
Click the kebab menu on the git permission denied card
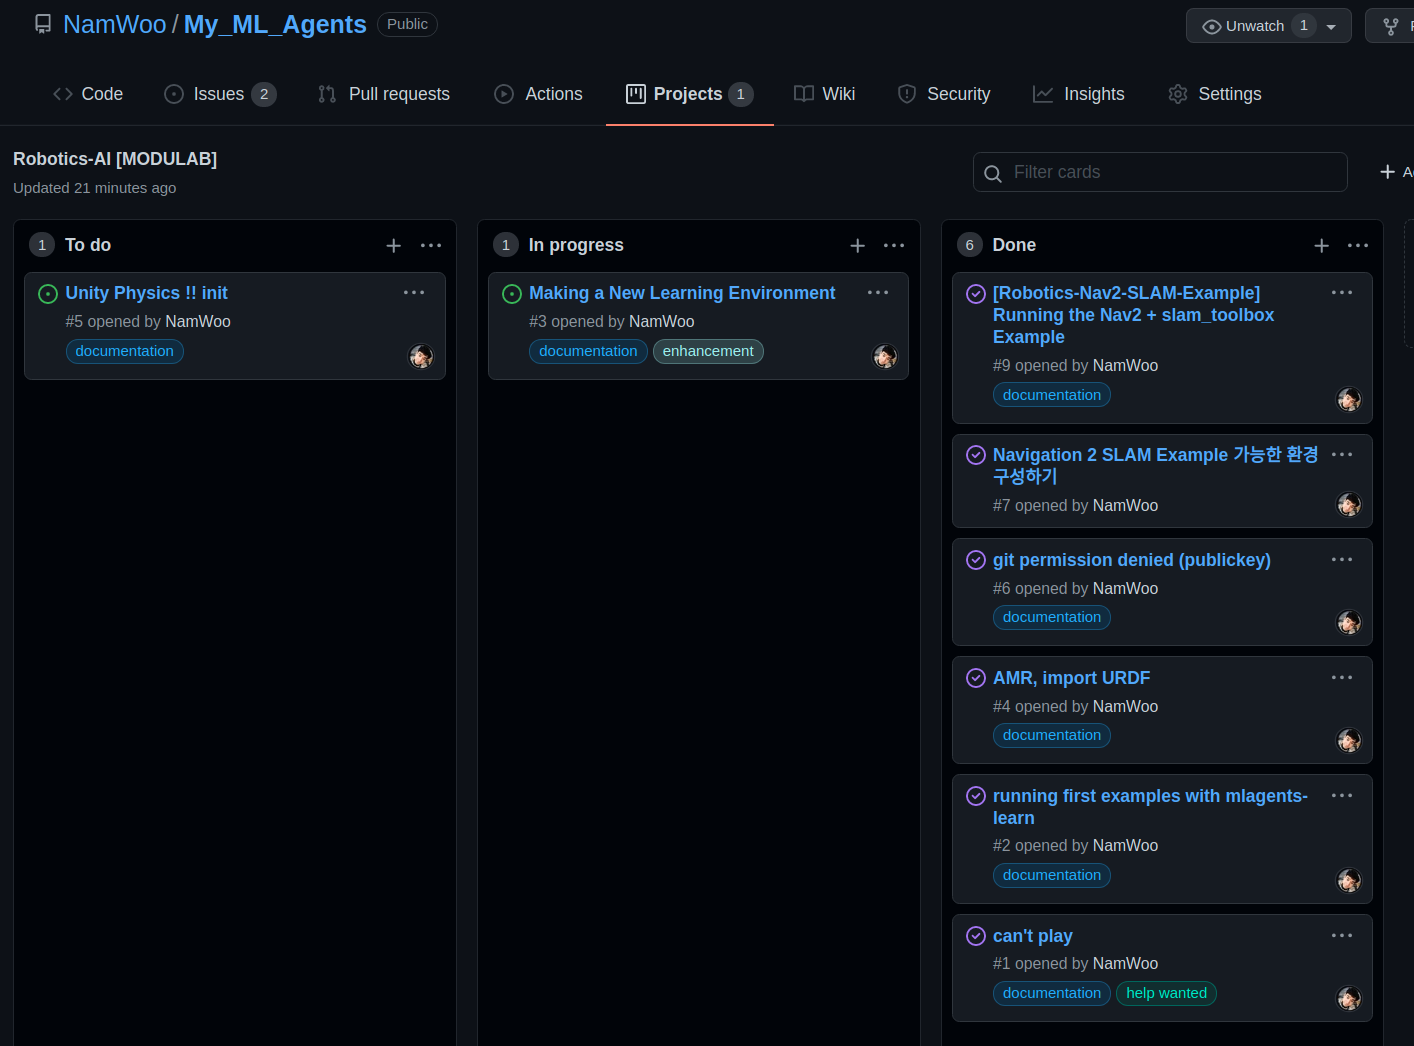click(x=1342, y=559)
